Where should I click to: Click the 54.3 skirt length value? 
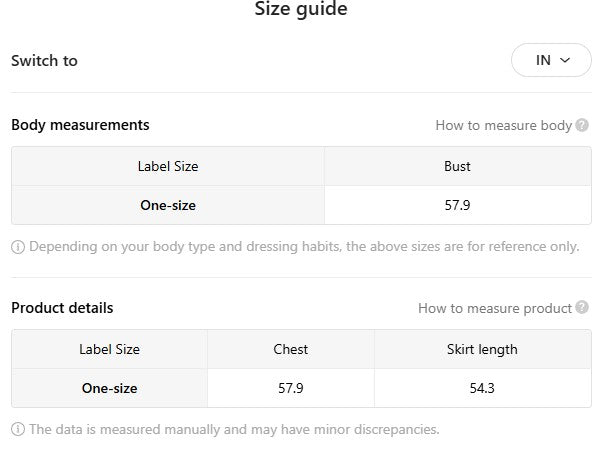pos(482,388)
